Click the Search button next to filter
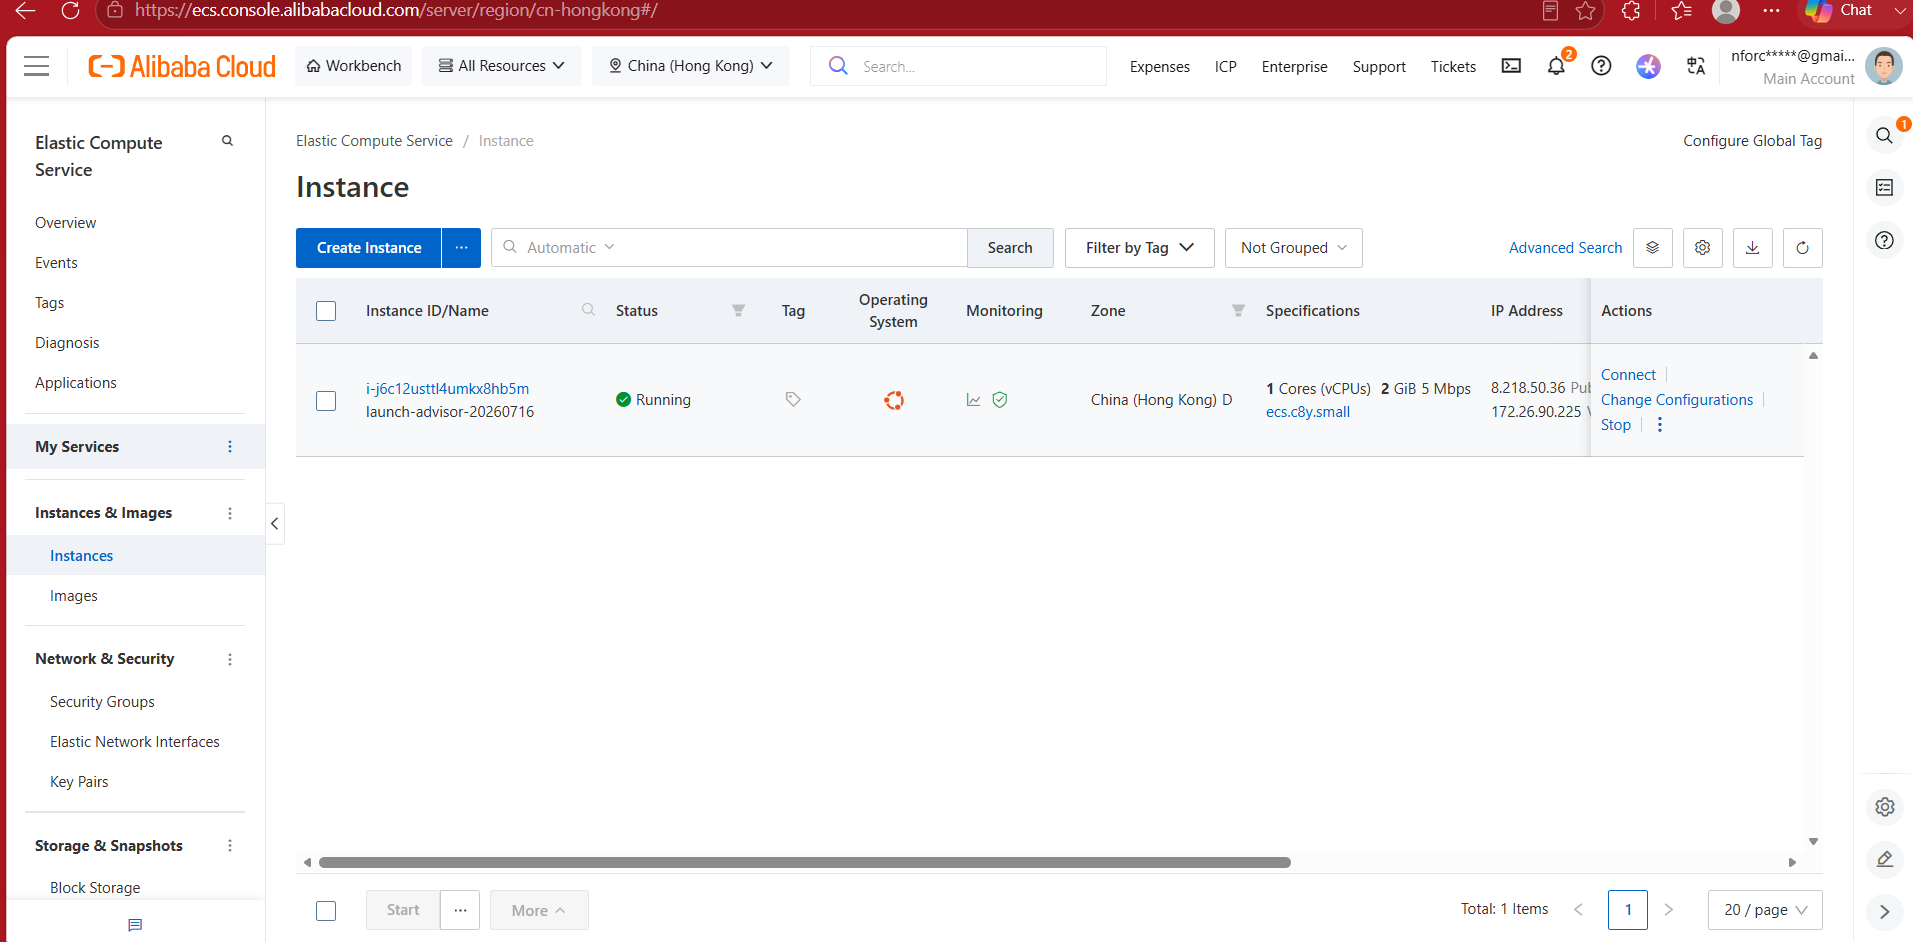Viewport: 1913px width, 942px height. pyautogui.click(x=1010, y=248)
